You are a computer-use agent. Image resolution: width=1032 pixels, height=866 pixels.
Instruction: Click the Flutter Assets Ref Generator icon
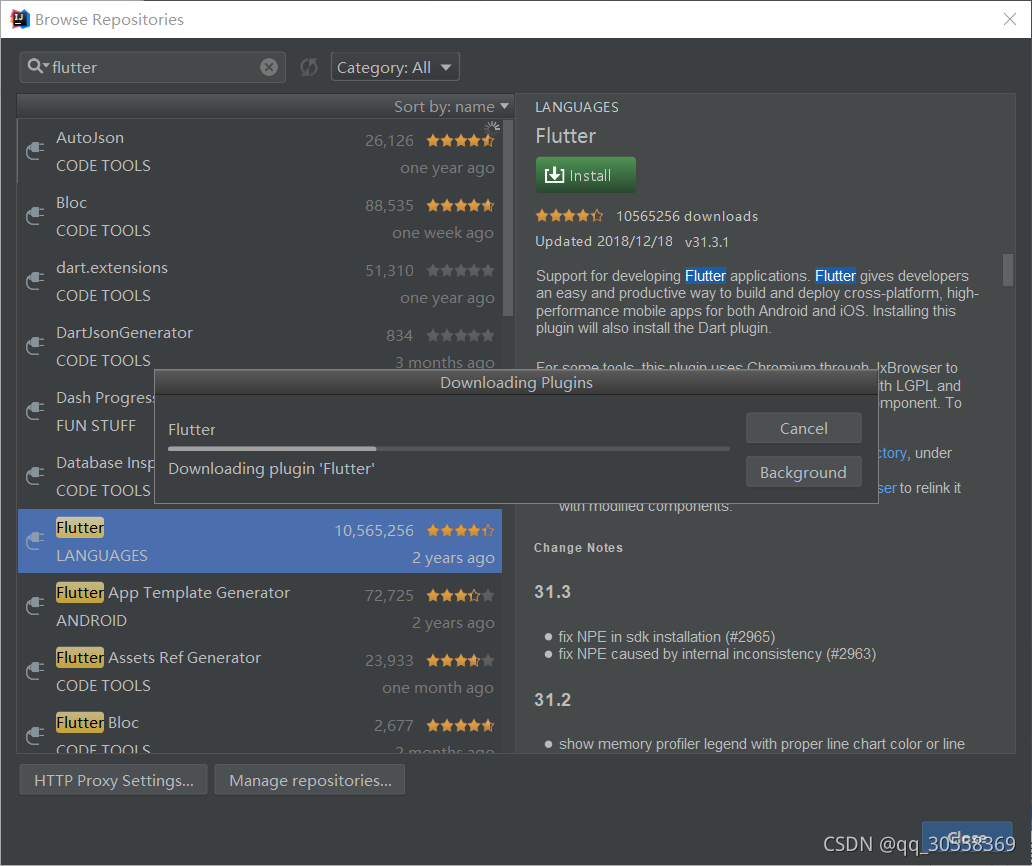tap(34, 671)
